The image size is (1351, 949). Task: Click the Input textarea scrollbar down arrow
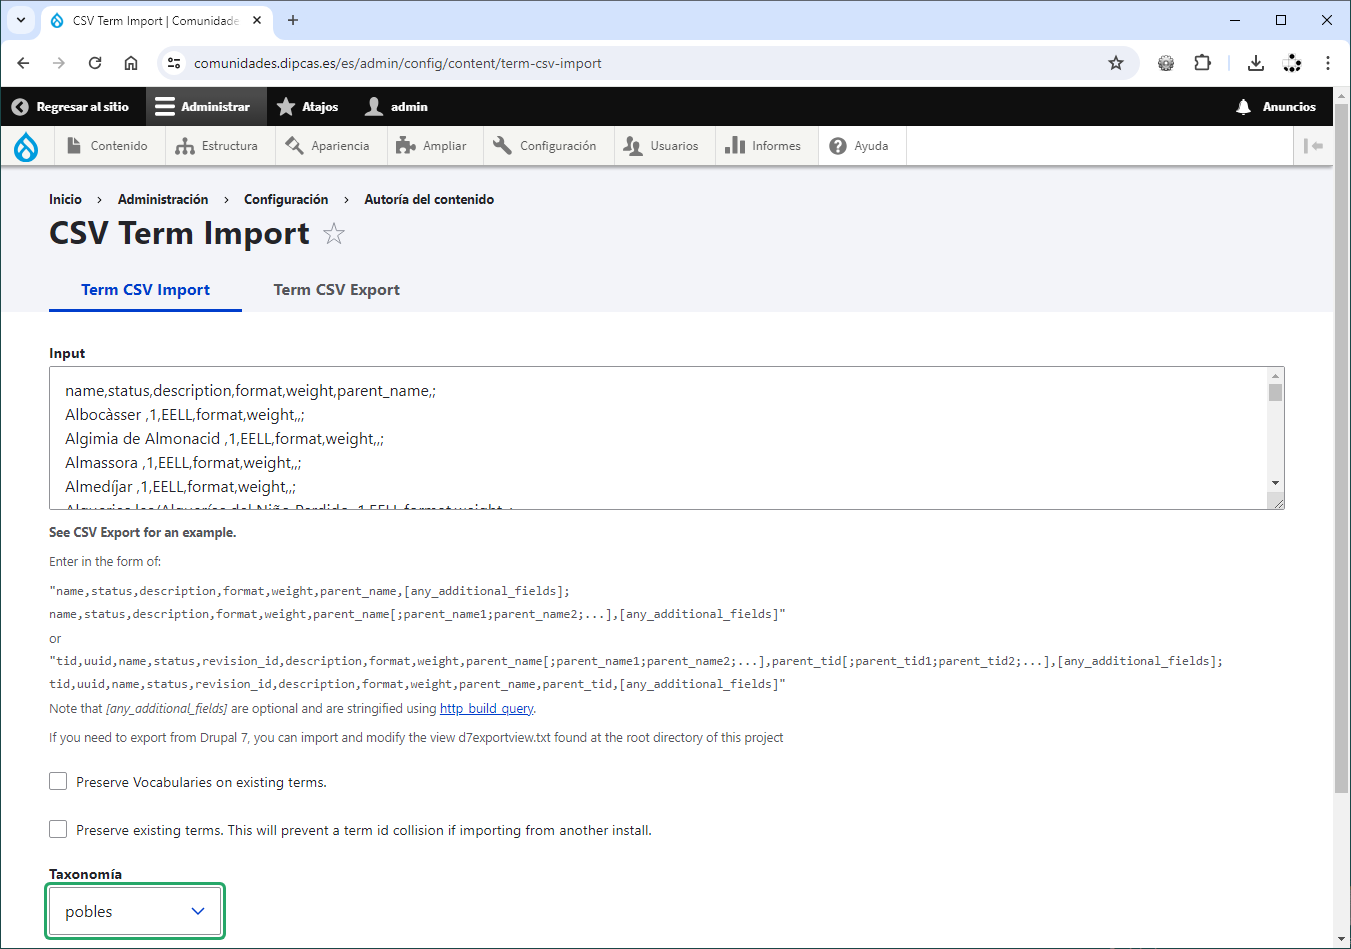[x=1275, y=483]
